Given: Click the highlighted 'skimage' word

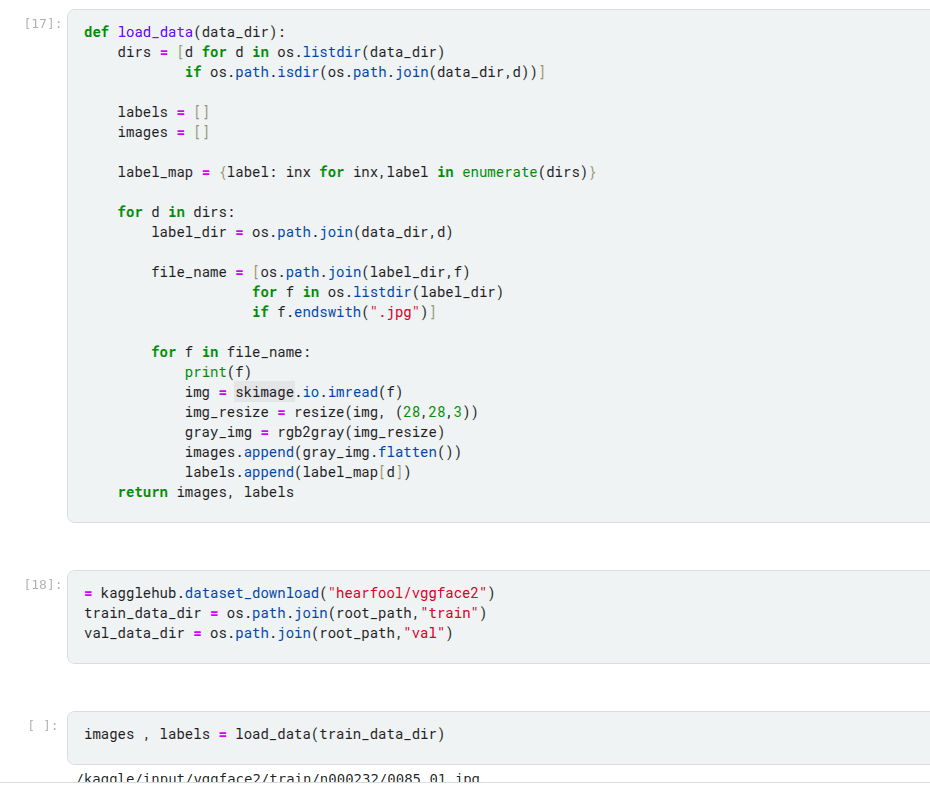Looking at the screenshot, I should [265, 392].
